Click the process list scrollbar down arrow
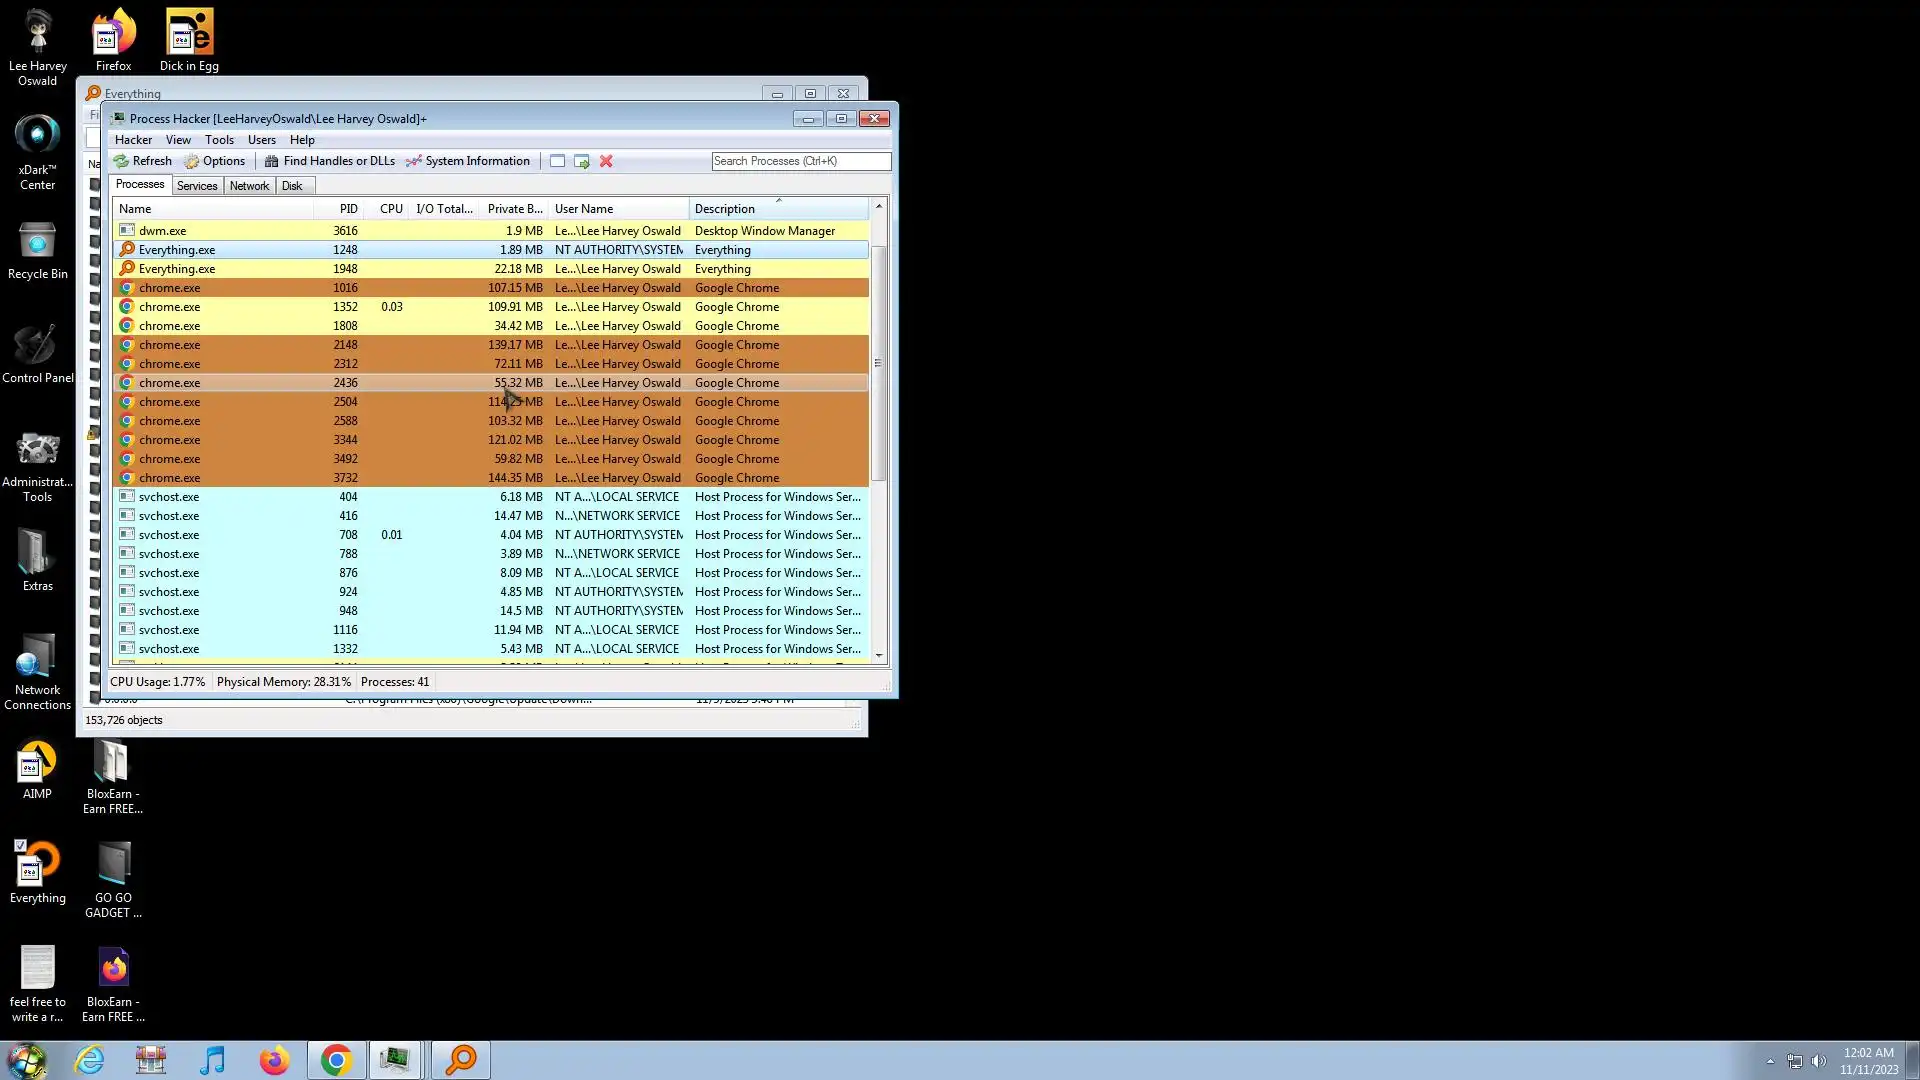This screenshot has width=1920, height=1080. (879, 655)
